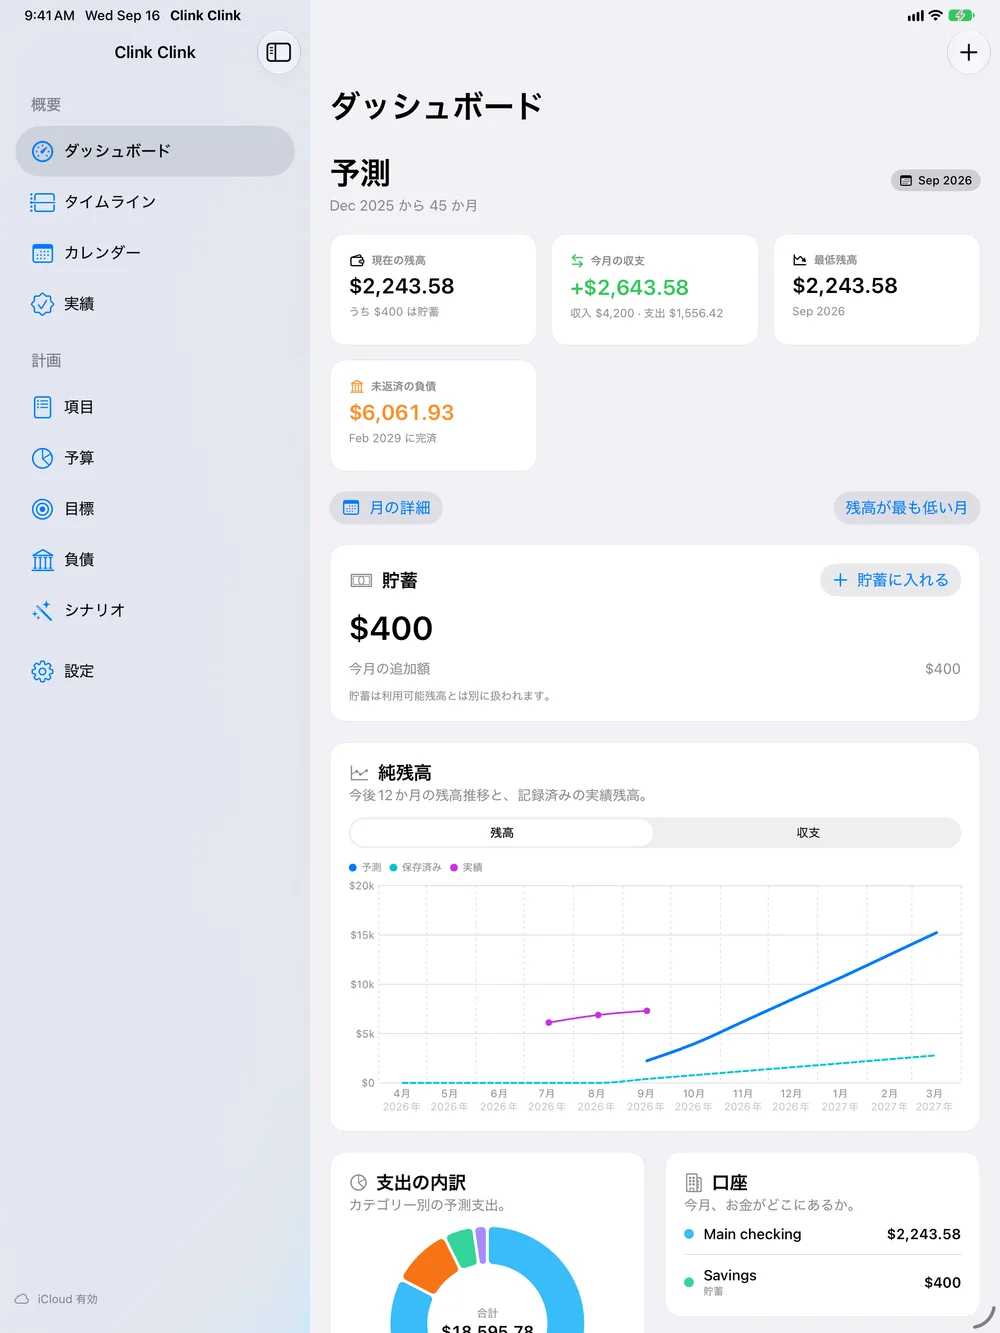
Task: Select the Savings account row
Action: tap(822, 1282)
